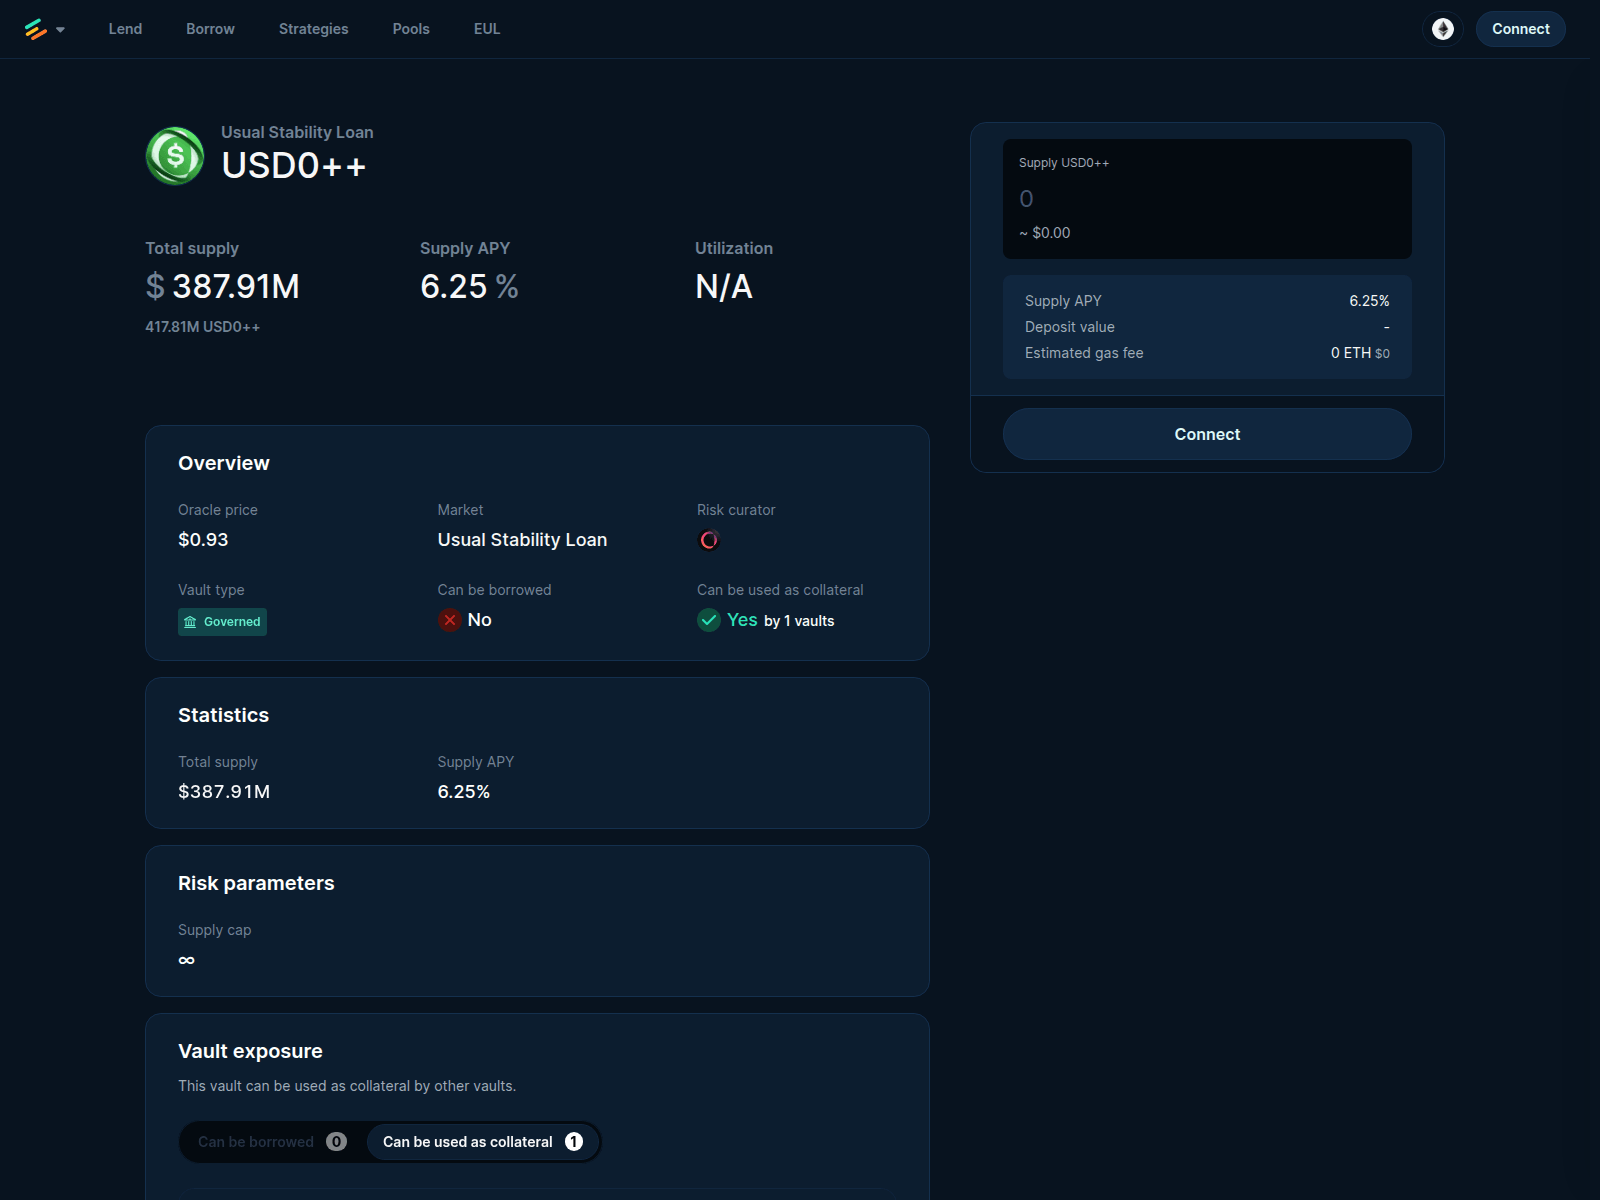Select the 'Can be borrowed' tab
Image resolution: width=1600 pixels, height=1200 pixels.
(272, 1142)
